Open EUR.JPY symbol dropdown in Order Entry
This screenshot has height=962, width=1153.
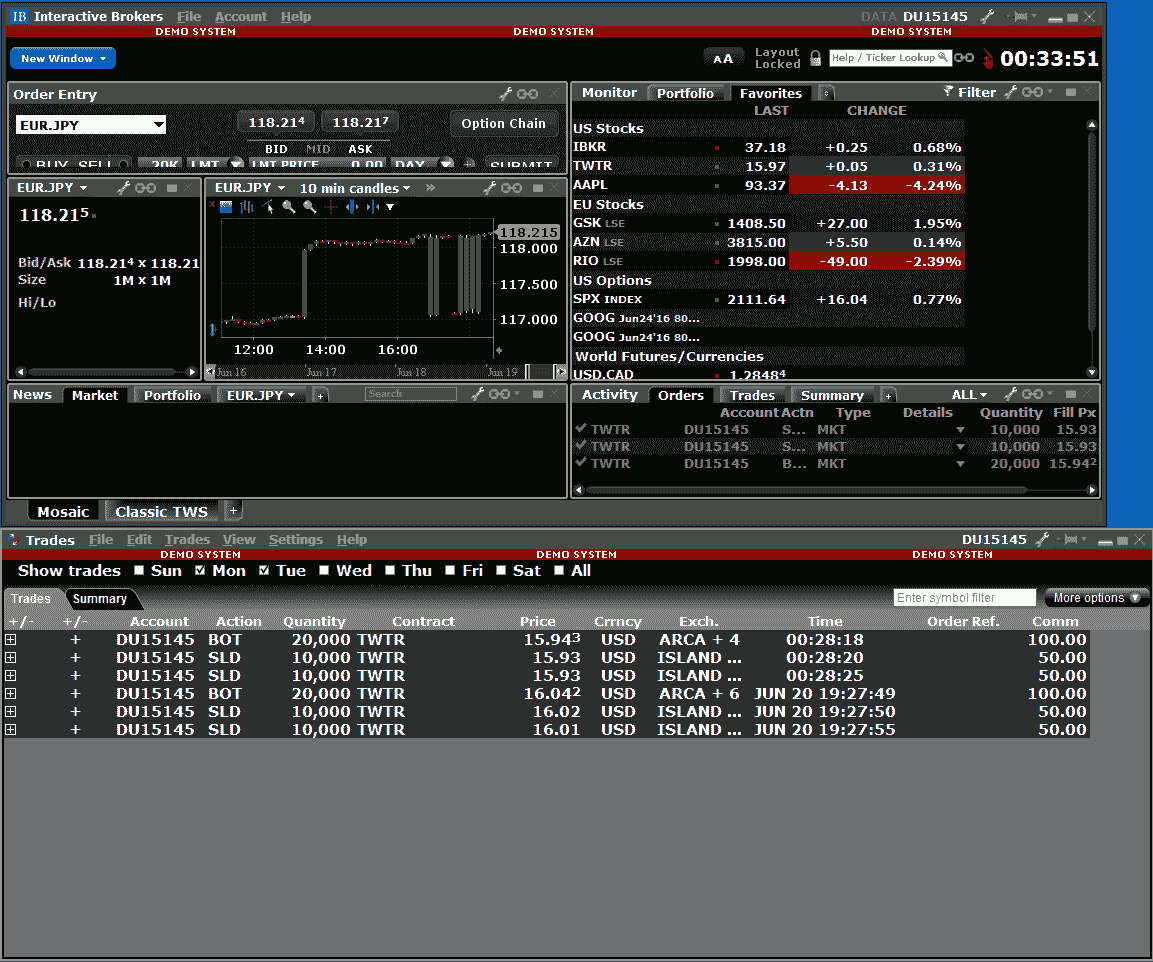coord(159,125)
